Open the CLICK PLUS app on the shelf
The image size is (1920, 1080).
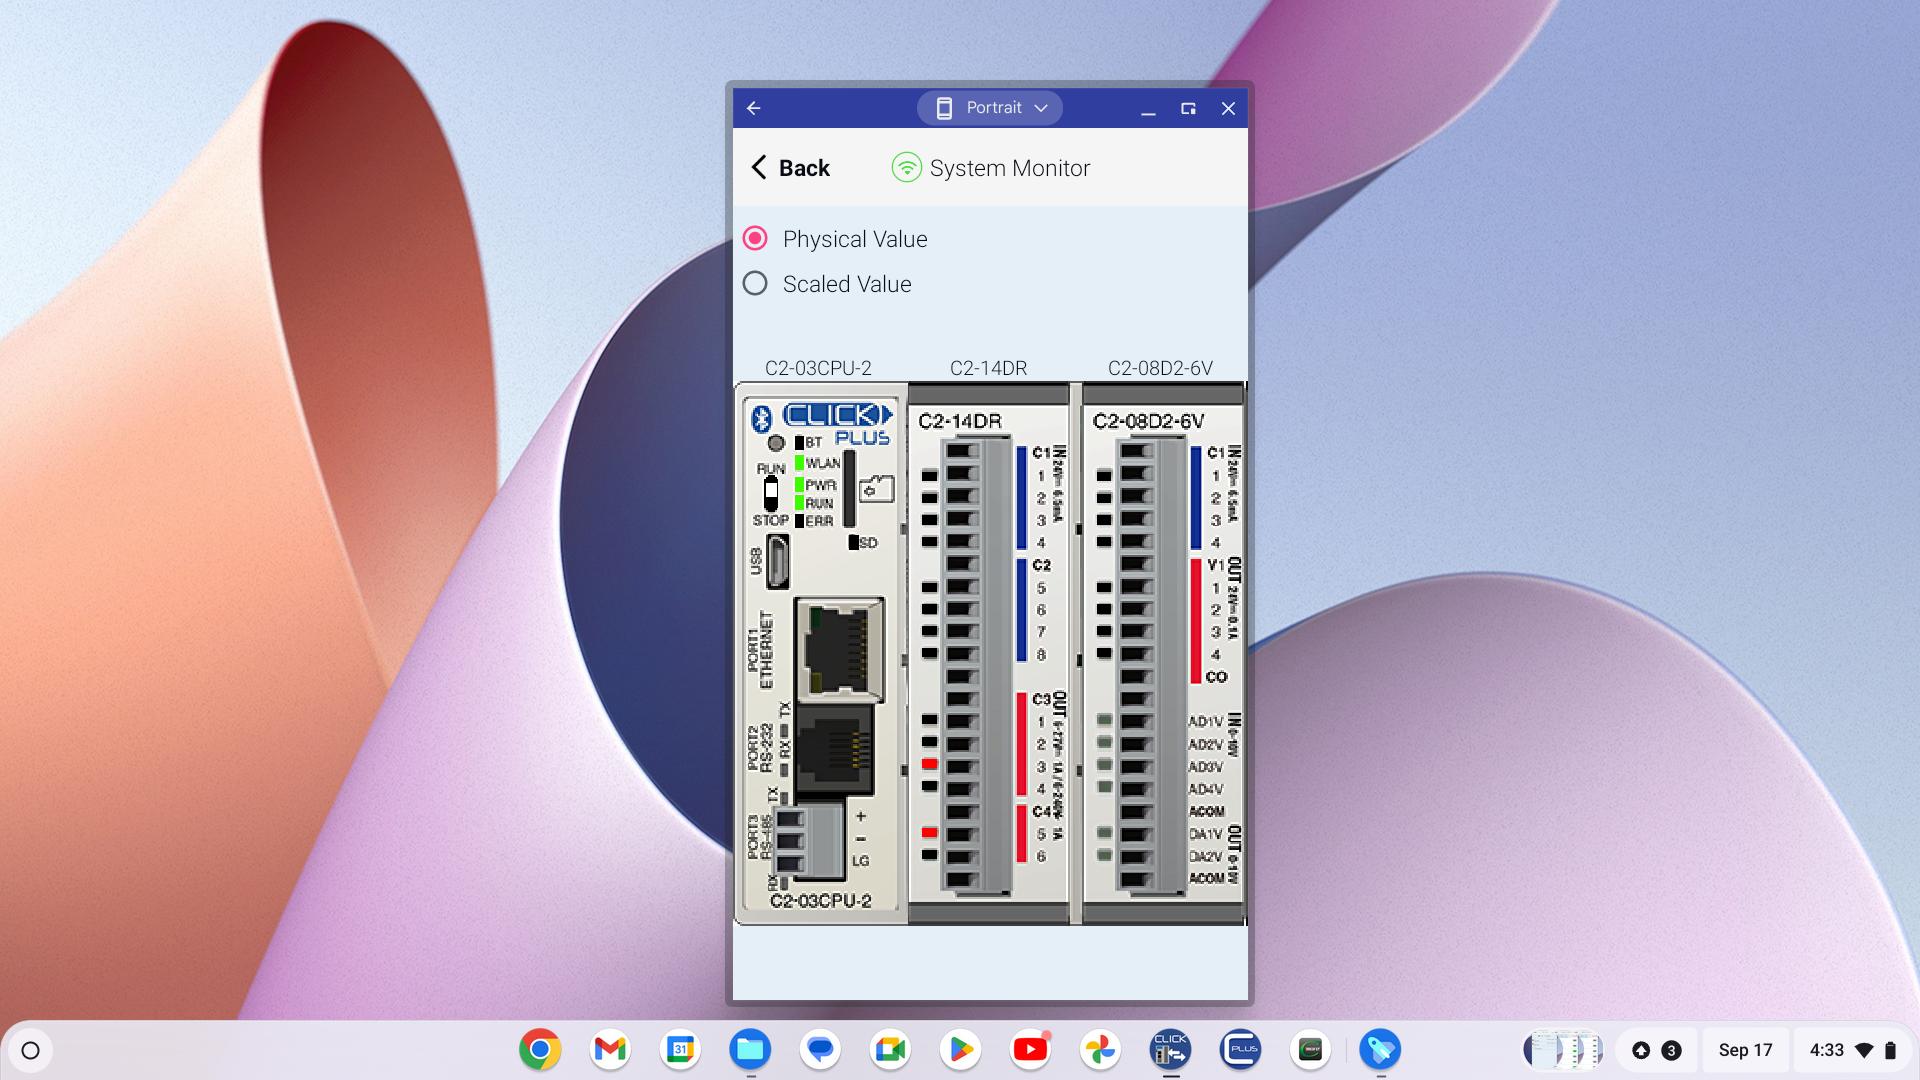click(1240, 1050)
